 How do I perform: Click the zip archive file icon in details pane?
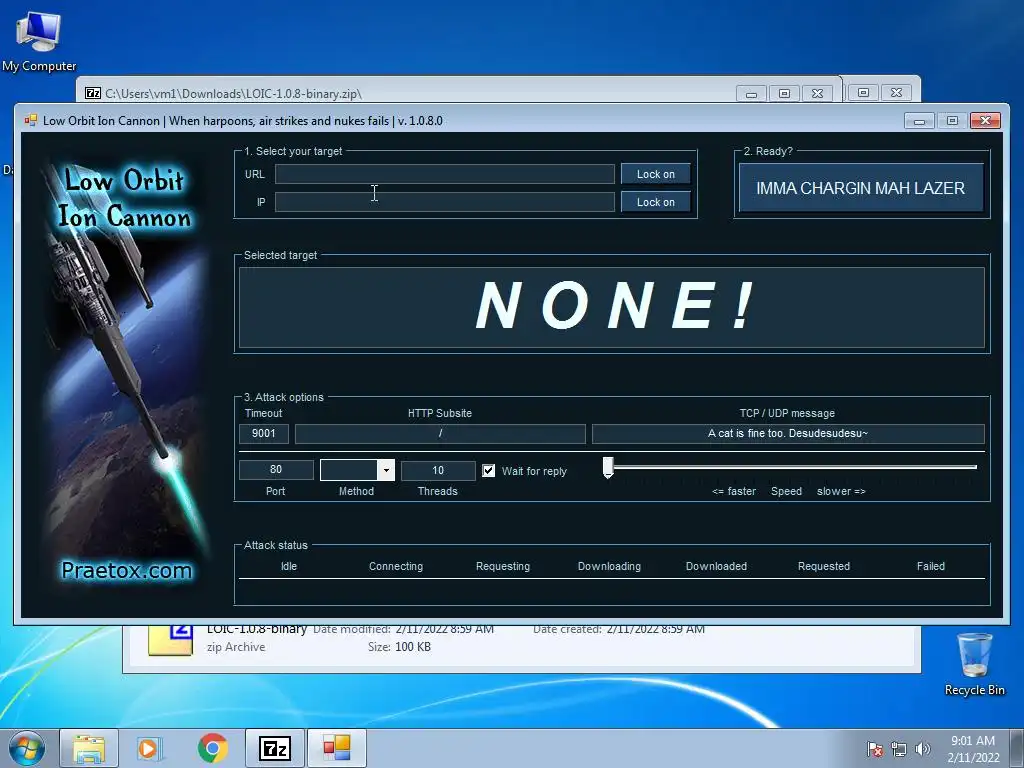tap(171, 640)
